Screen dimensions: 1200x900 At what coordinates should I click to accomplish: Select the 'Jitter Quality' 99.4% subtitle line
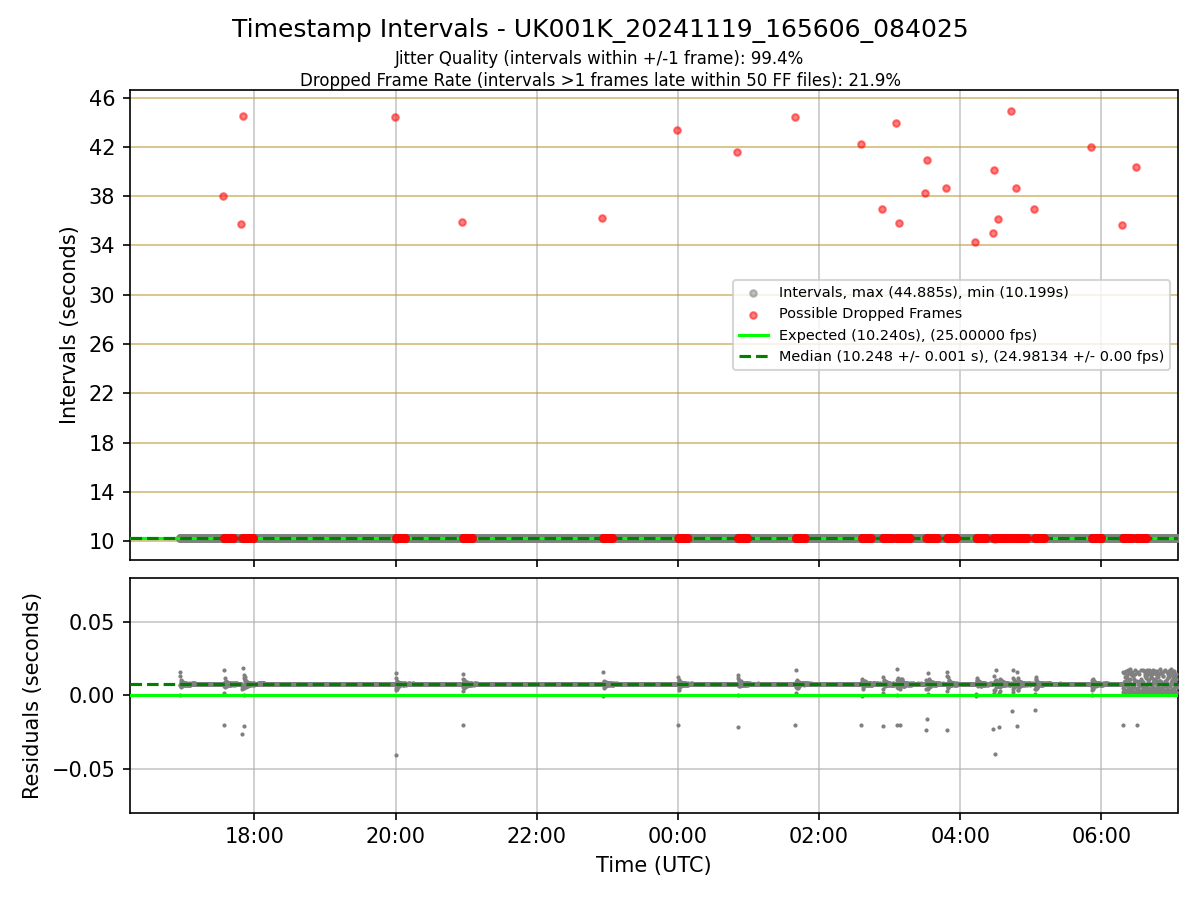599,58
